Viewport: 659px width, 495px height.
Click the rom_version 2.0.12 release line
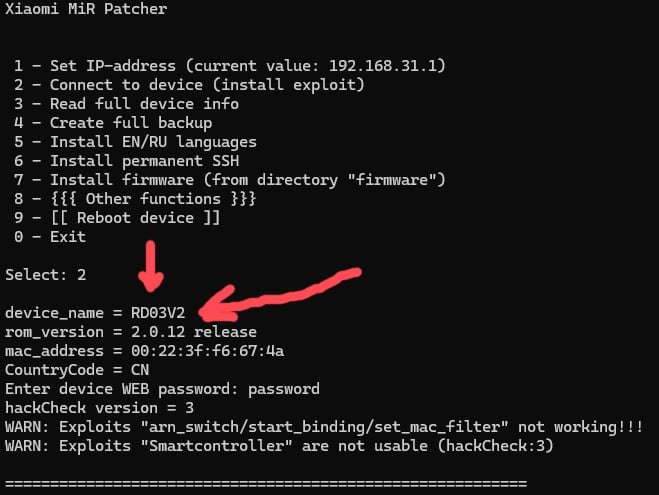click(x=130, y=332)
